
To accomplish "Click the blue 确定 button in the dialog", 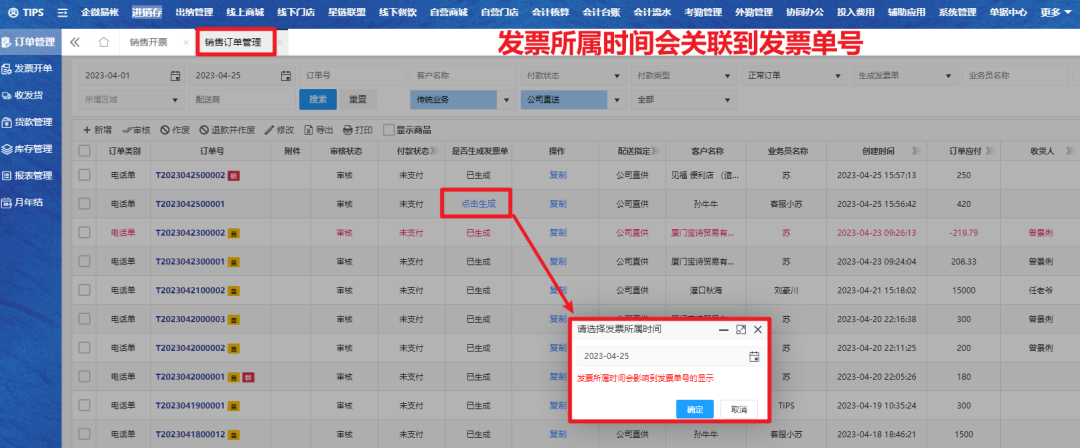I will click(695, 410).
